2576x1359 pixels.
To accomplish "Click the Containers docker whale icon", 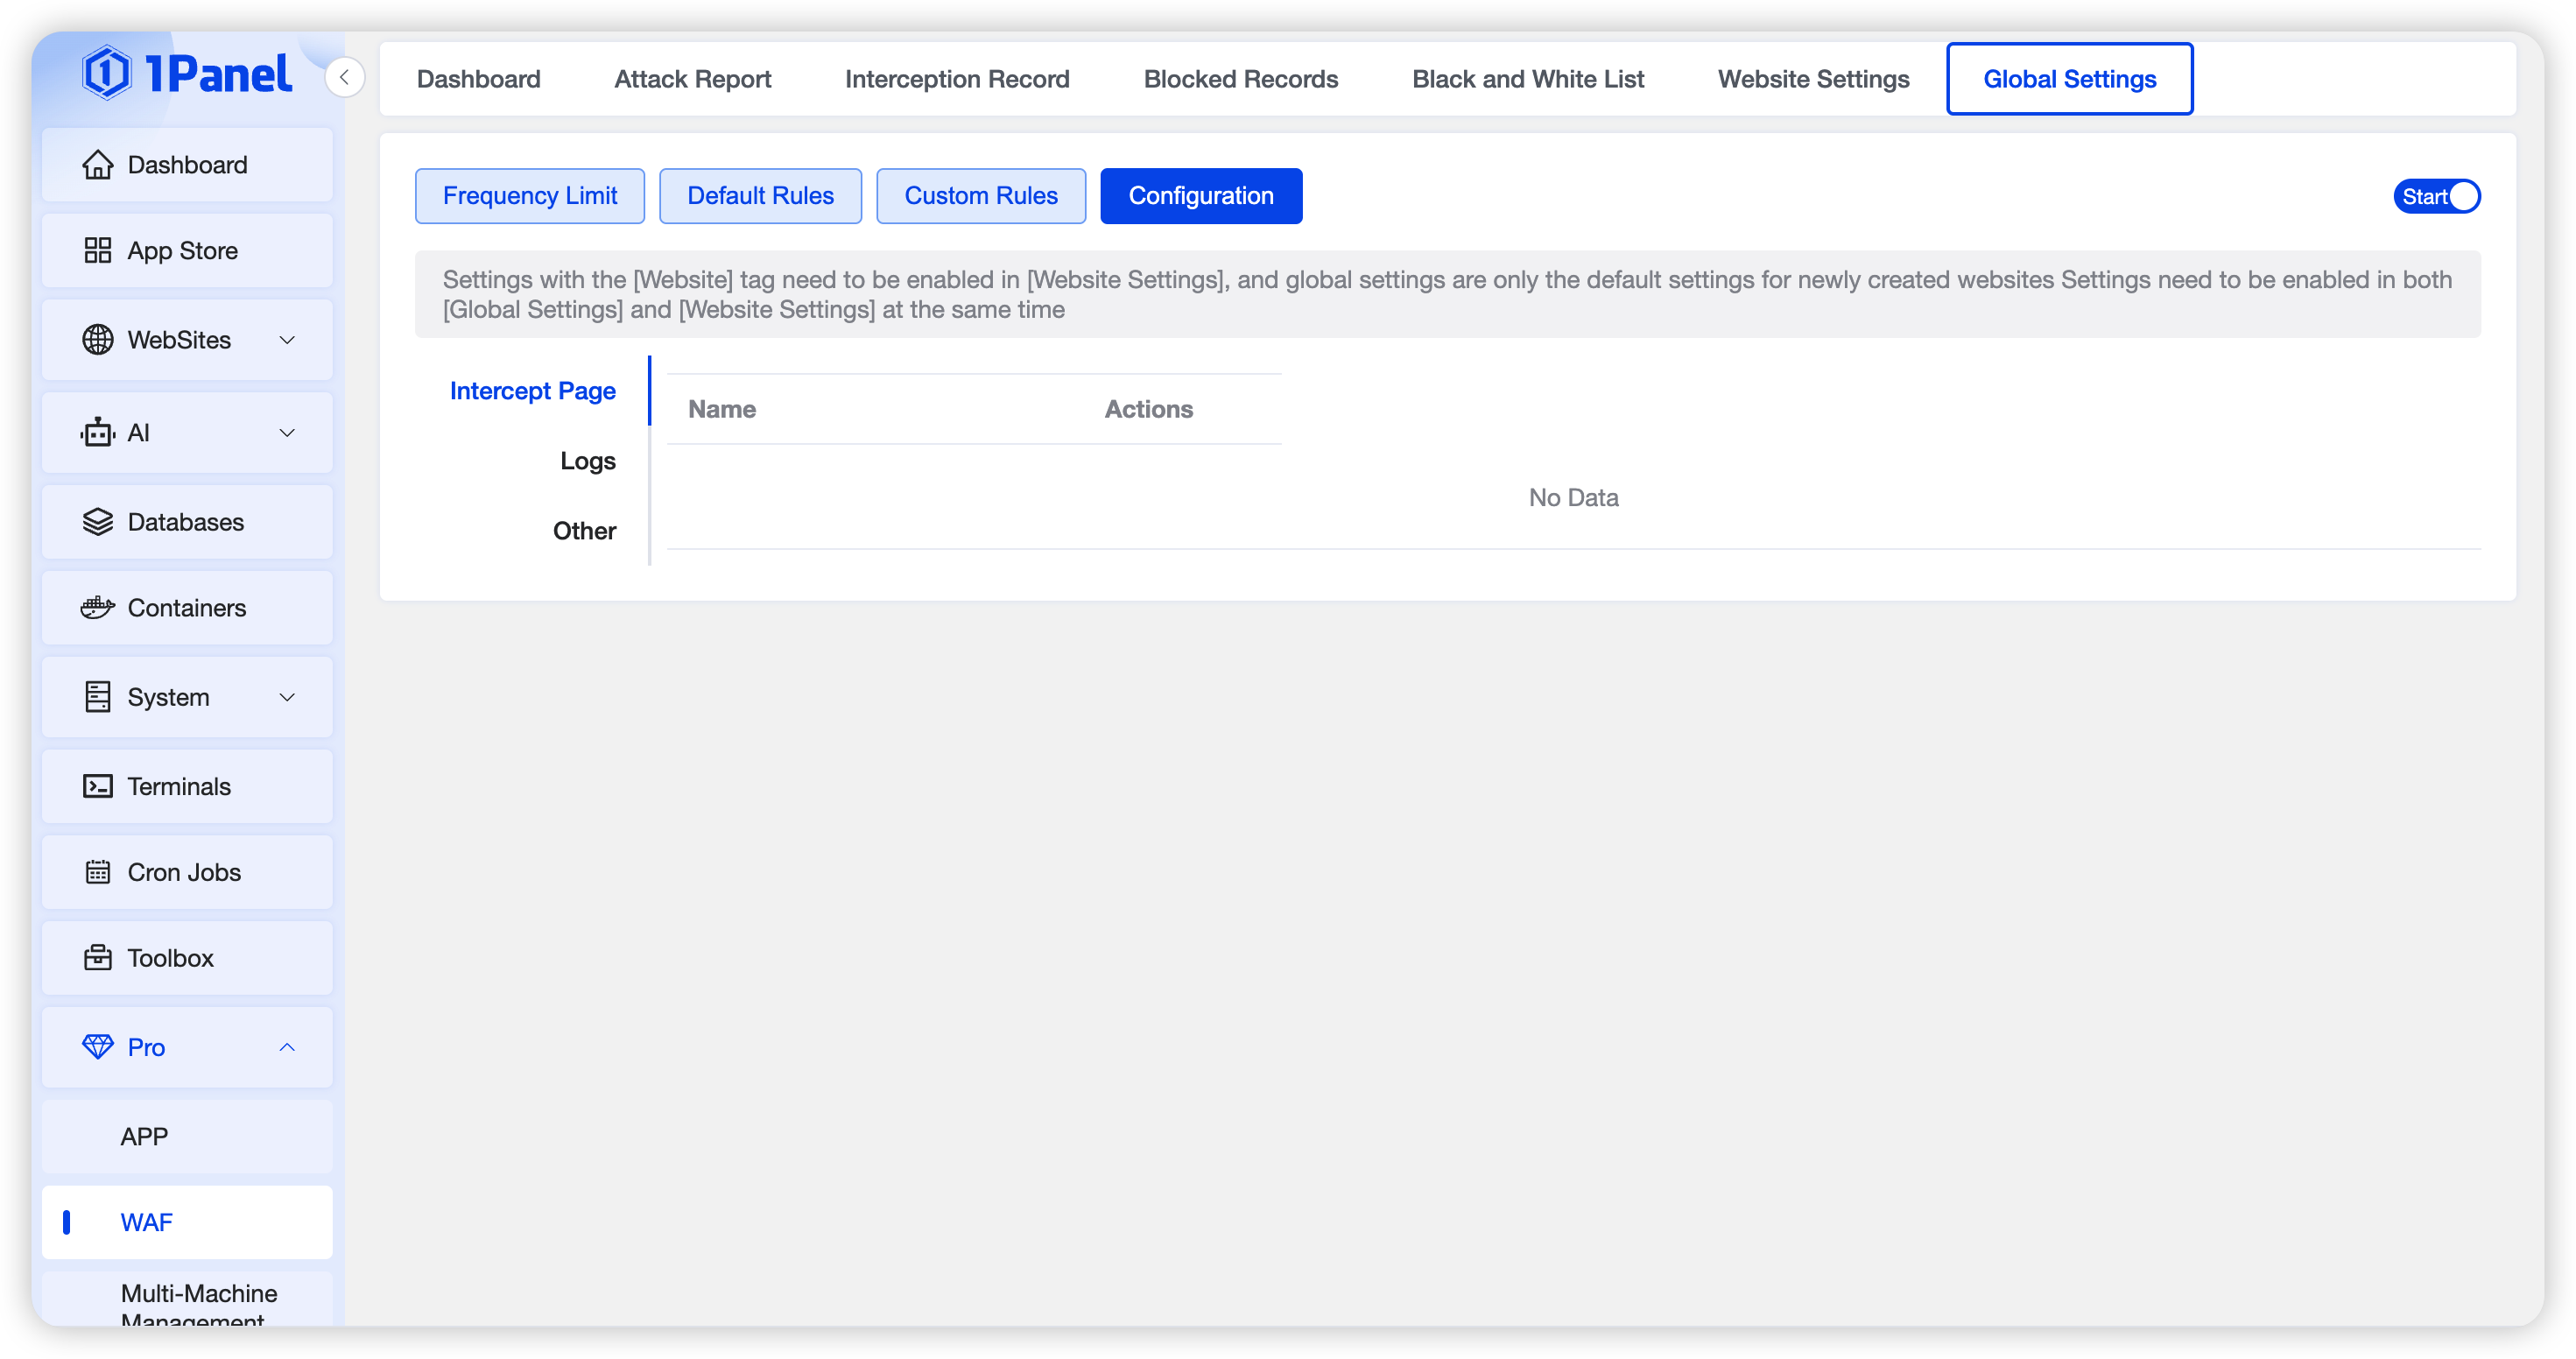I will click(97, 608).
